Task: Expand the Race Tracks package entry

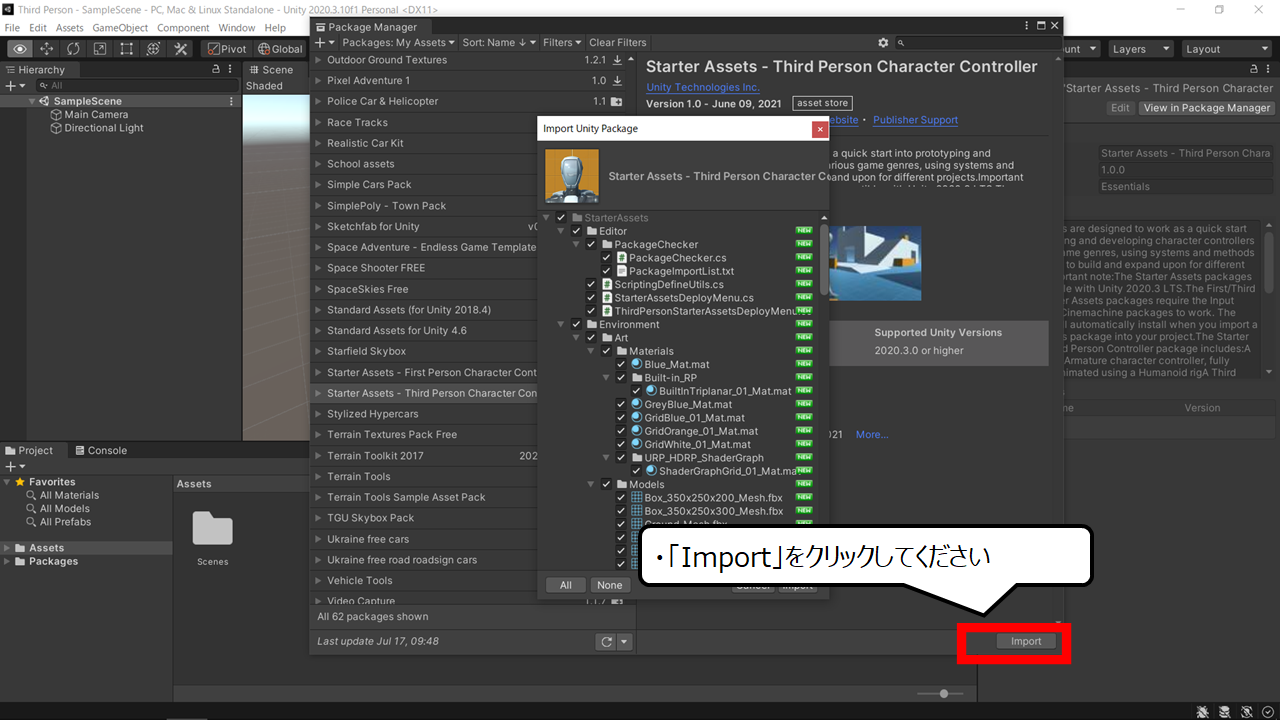Action: (317, 123)
